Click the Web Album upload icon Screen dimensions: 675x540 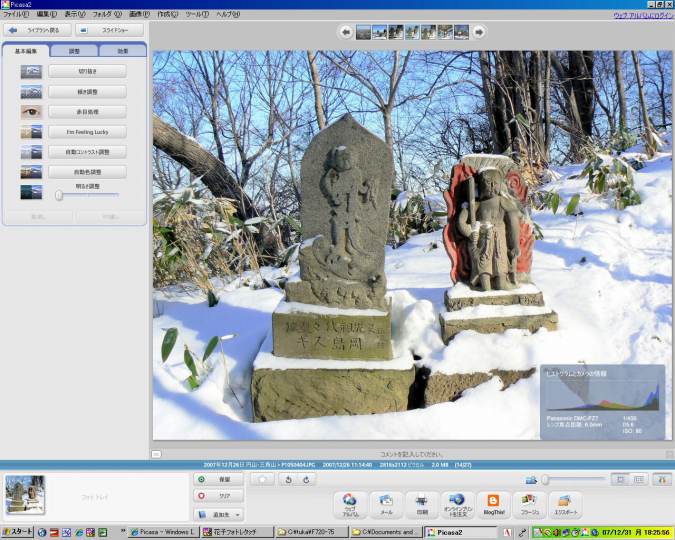tap(349, 502)
